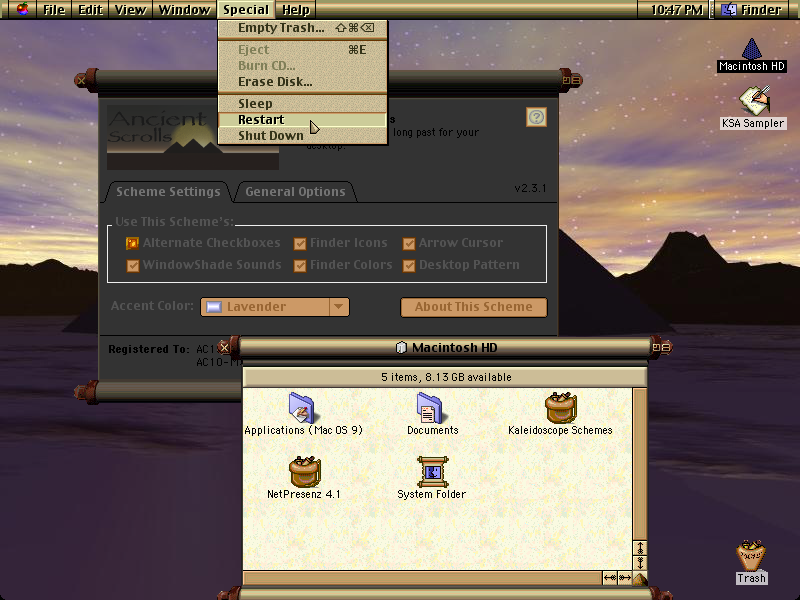The width and height of the screenshot is (800, 600).
Task: Click the Lavender color swatch
Action: (x=214, y=307)
